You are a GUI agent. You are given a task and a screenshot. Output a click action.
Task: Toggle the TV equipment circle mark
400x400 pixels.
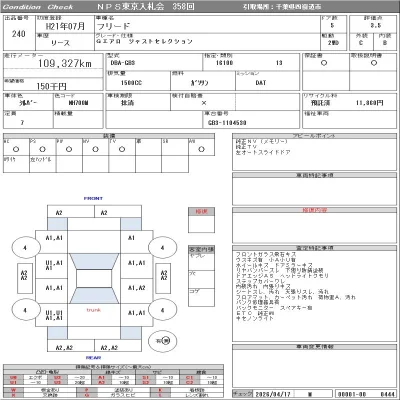pos(122,149)
